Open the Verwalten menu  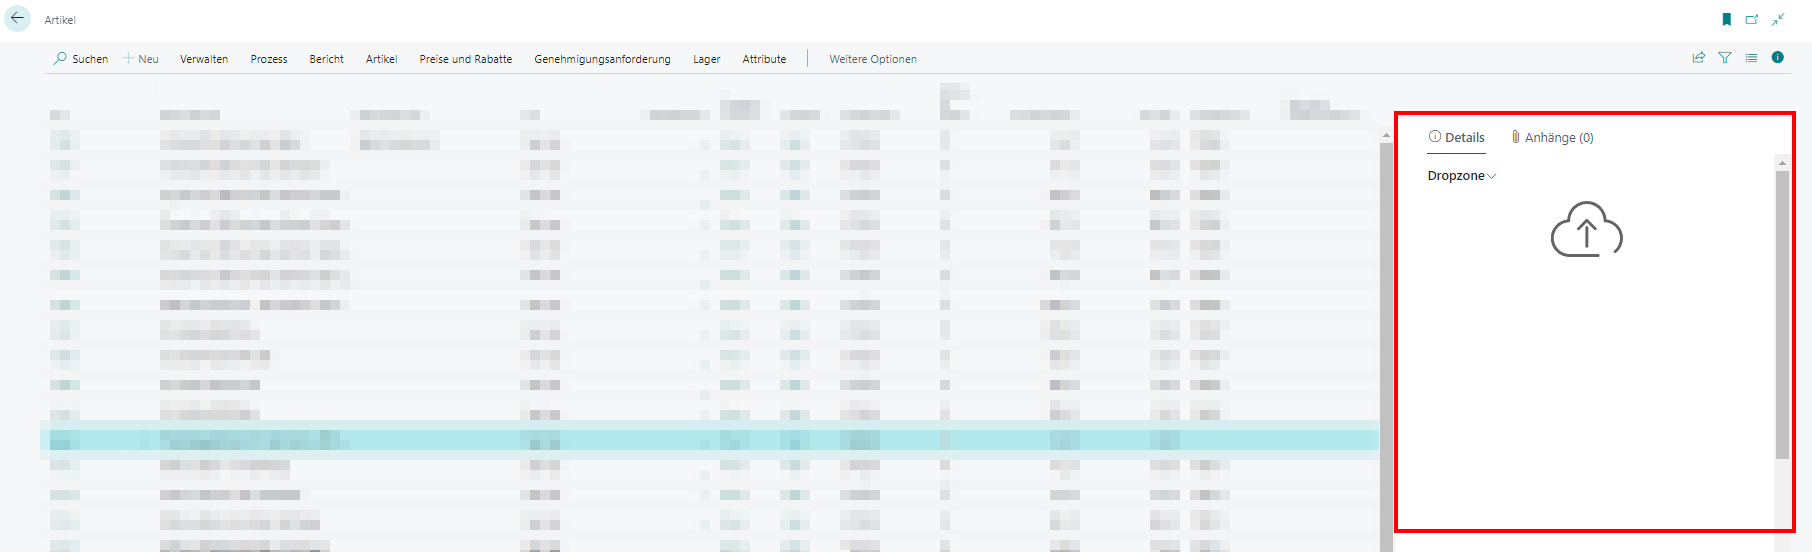point(204,59)
